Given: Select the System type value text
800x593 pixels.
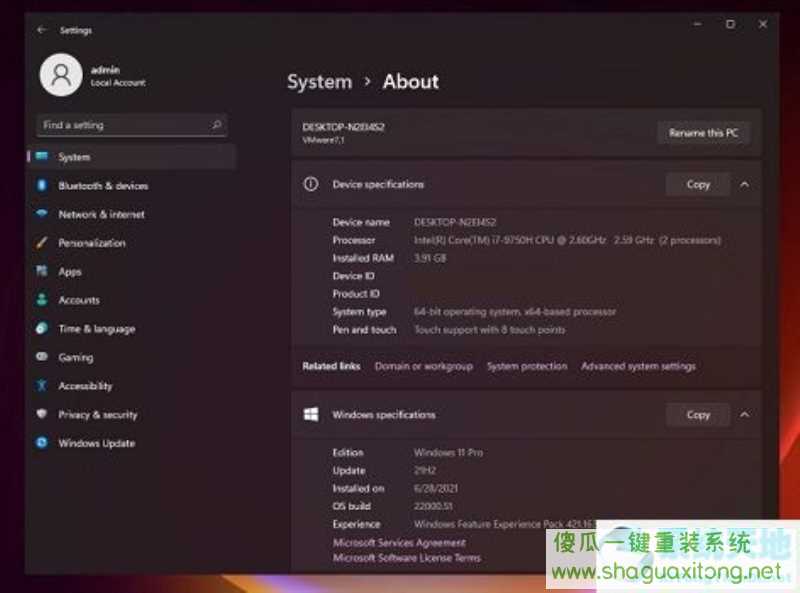Looking at the screenshot, I should click(515, 311).
